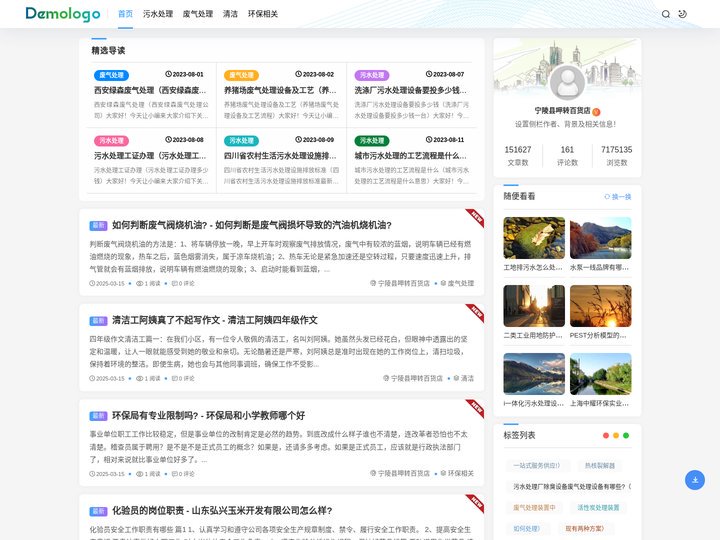Select tag 现有两种方案
This screenshot has height=540, width=720.
point(585,529)
